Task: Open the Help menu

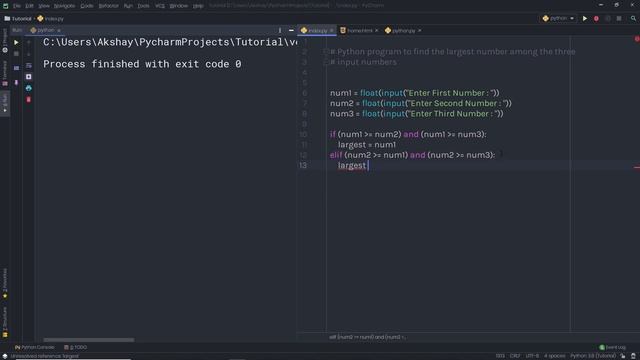Action: click(x=198, y=6)
